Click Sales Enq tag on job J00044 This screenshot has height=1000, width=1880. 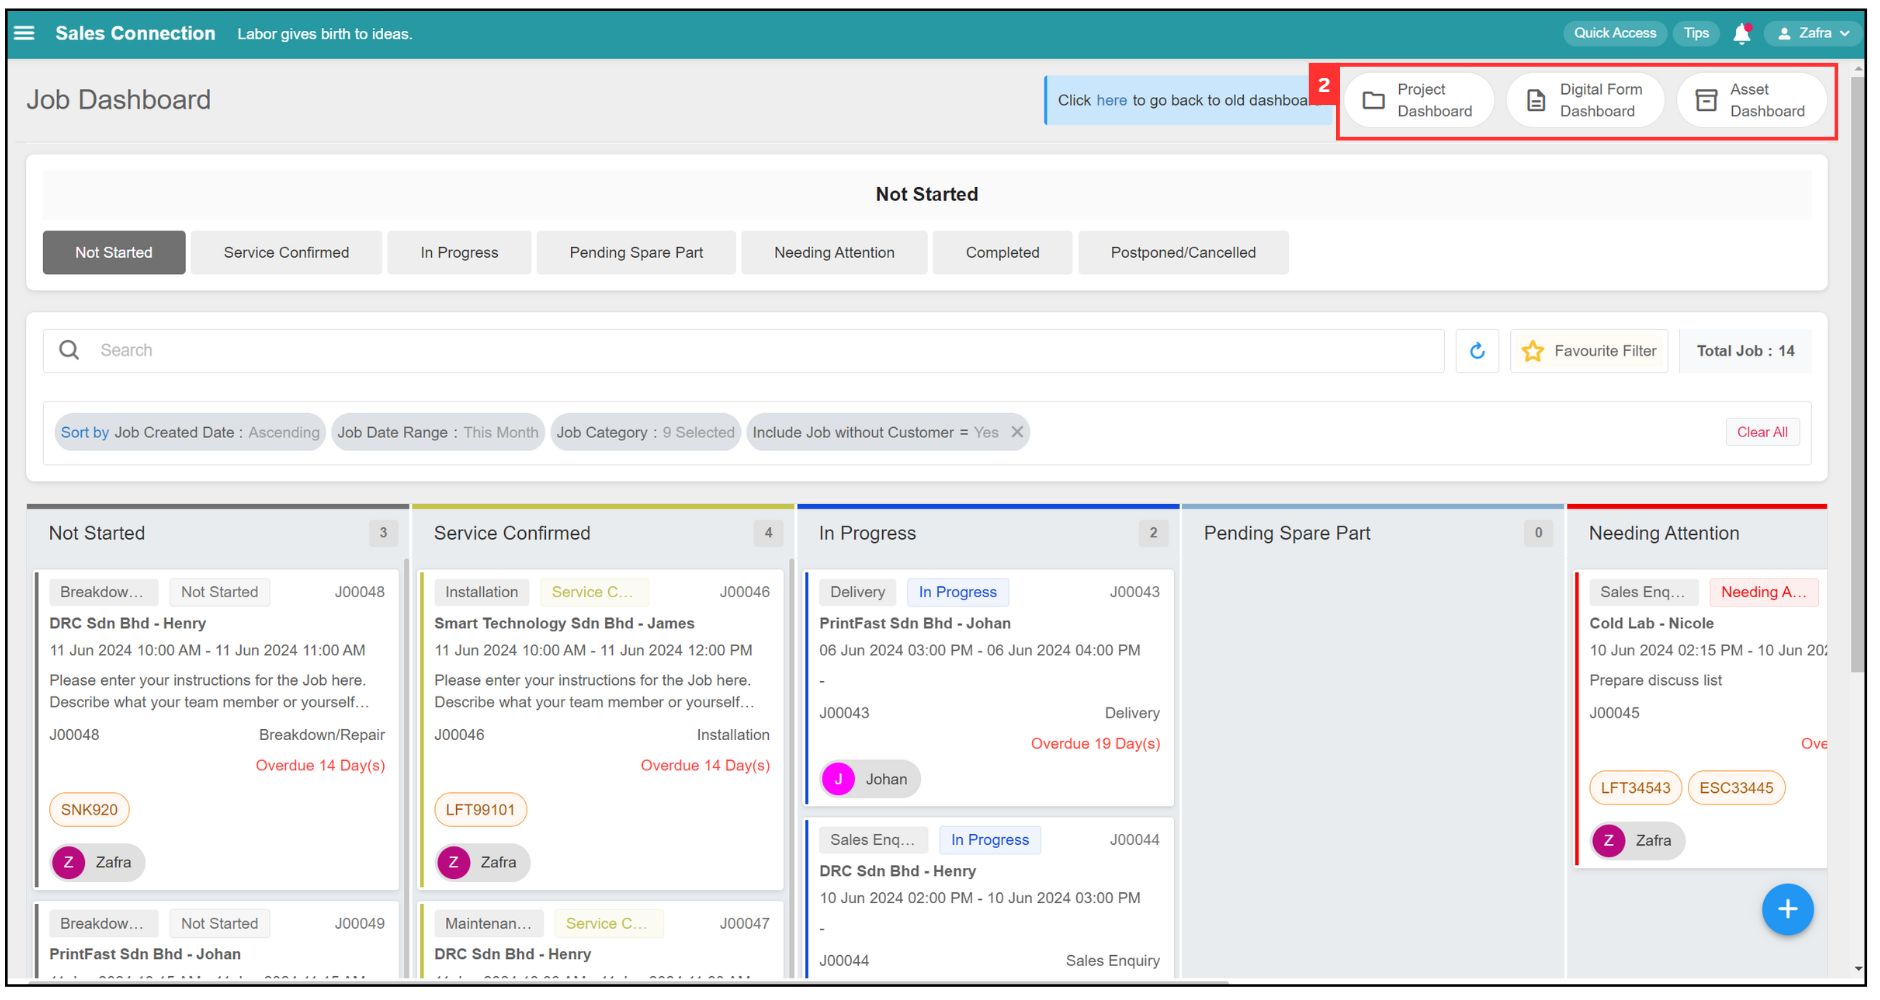(x=872, y=840)
